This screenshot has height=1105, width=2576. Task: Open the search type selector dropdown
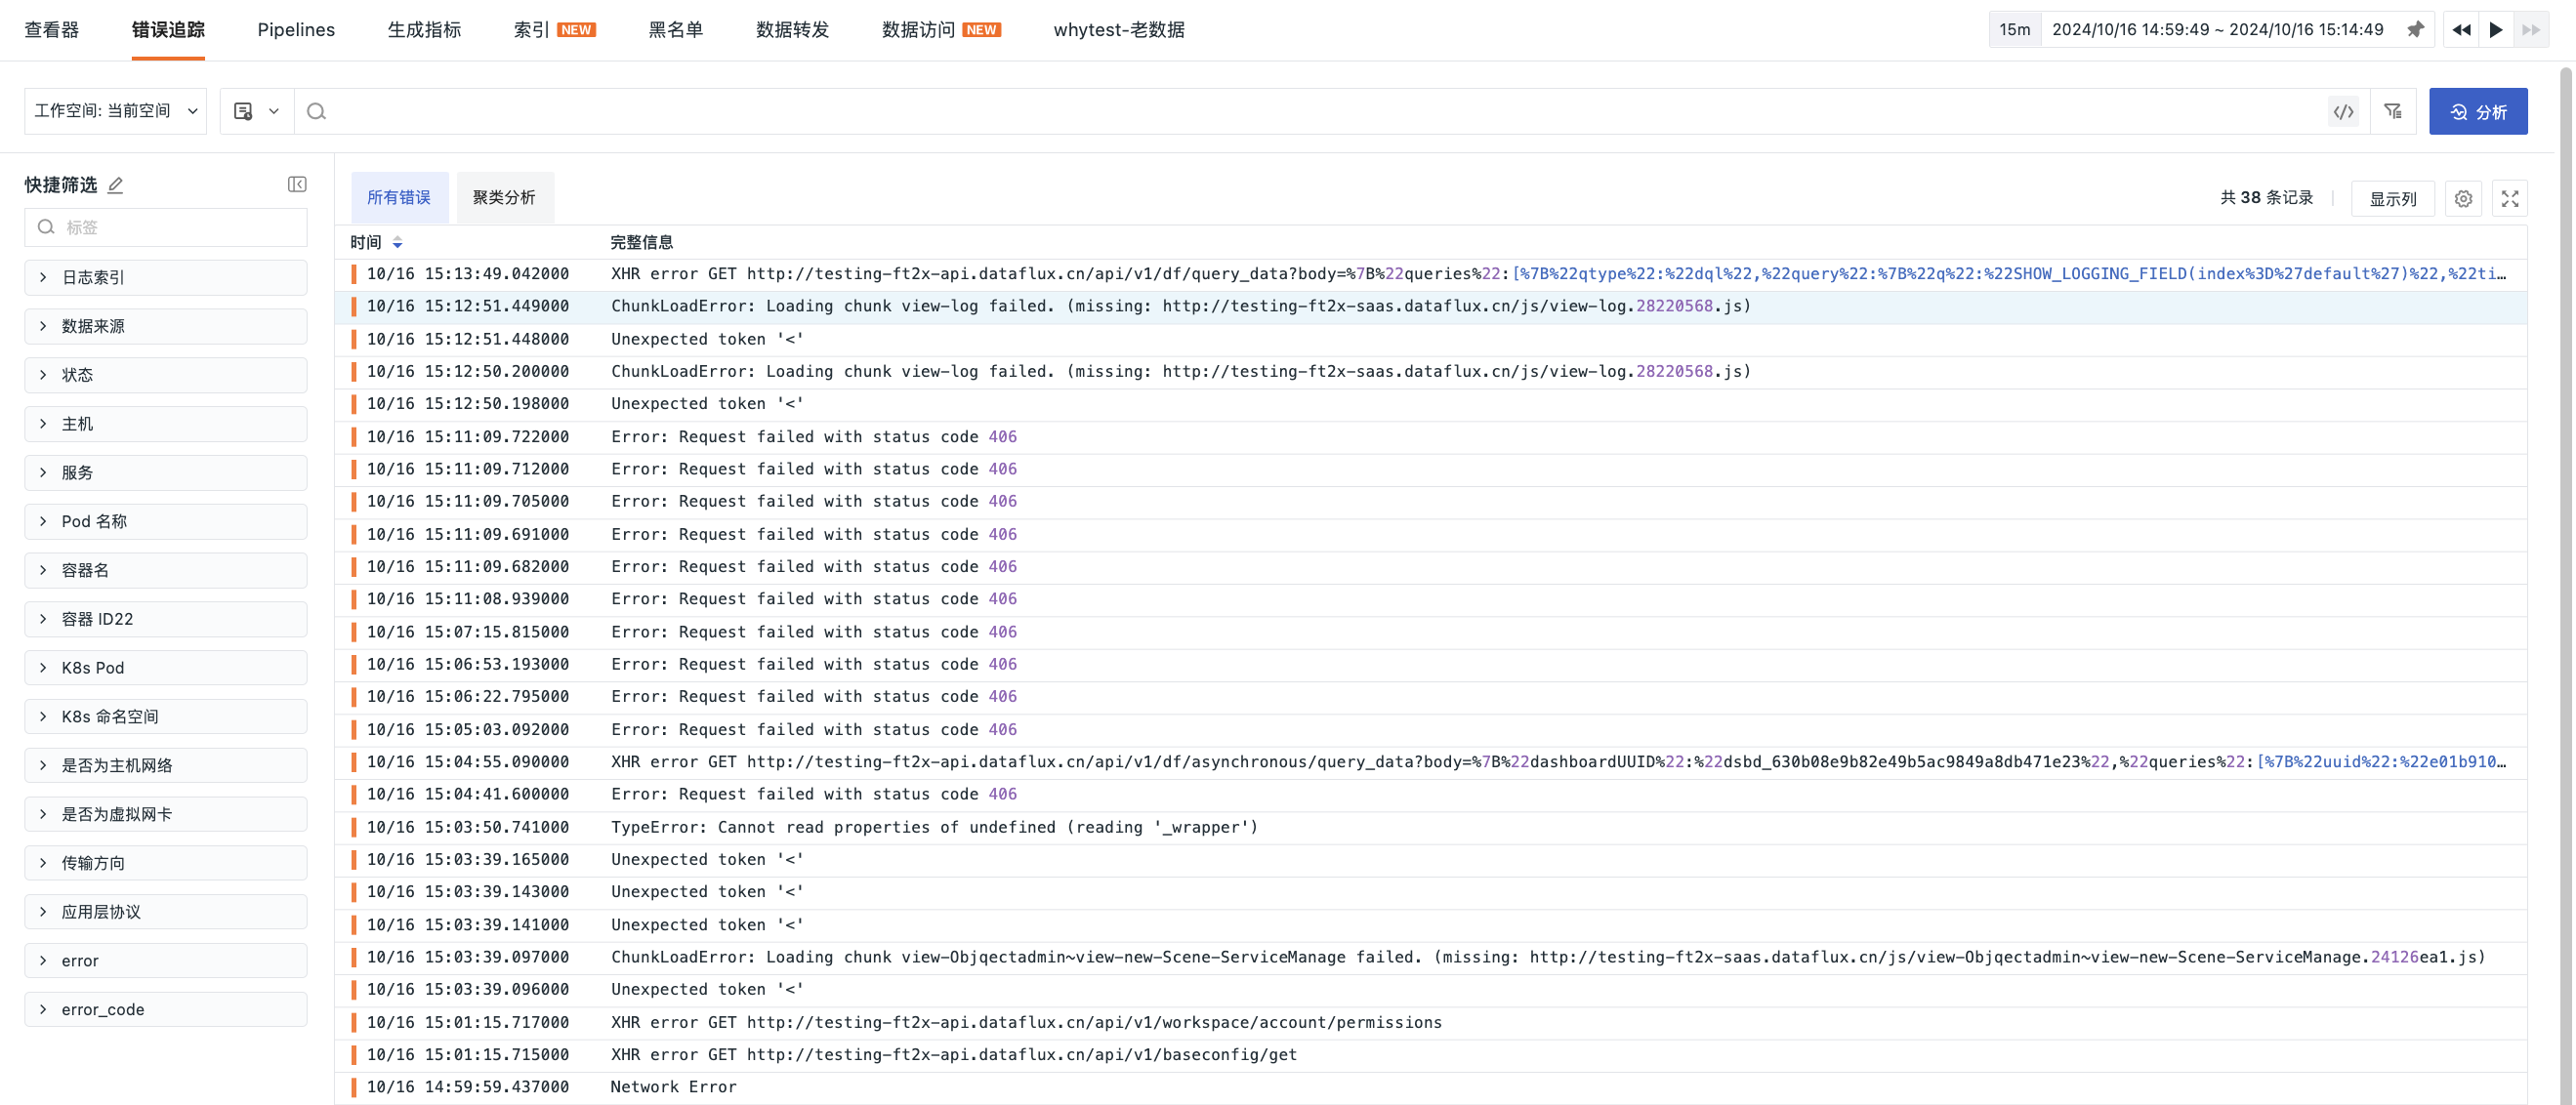click(x=256, y=111)
